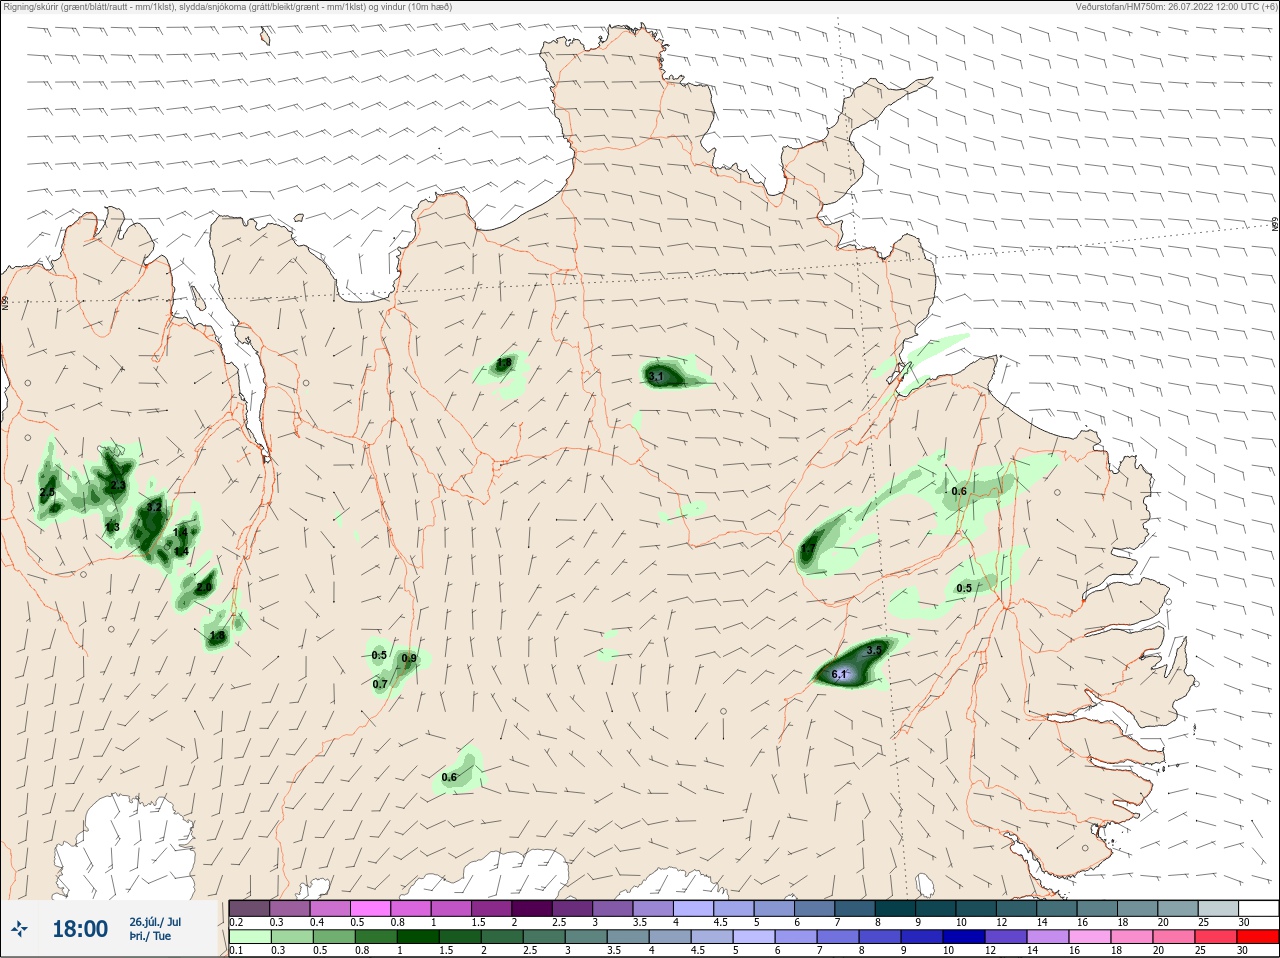Viewport: 1280px width, 958px height.
Task: Click the 2.3 precipitation value on map
Action: pyautogui.click(x=118, y=485)
